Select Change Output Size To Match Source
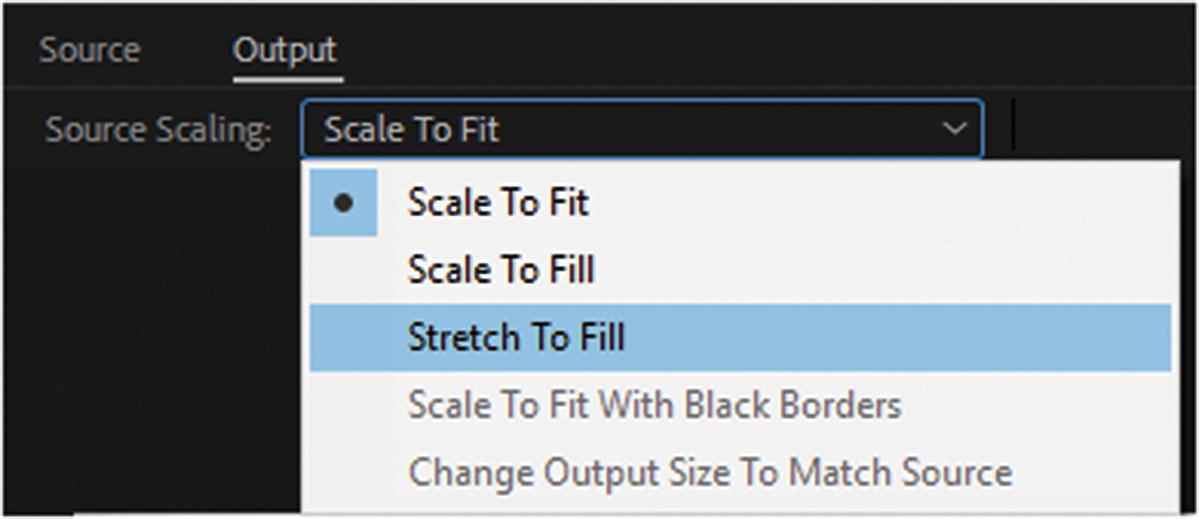This screenshot has height=519, width=1199. coord(710,471)
